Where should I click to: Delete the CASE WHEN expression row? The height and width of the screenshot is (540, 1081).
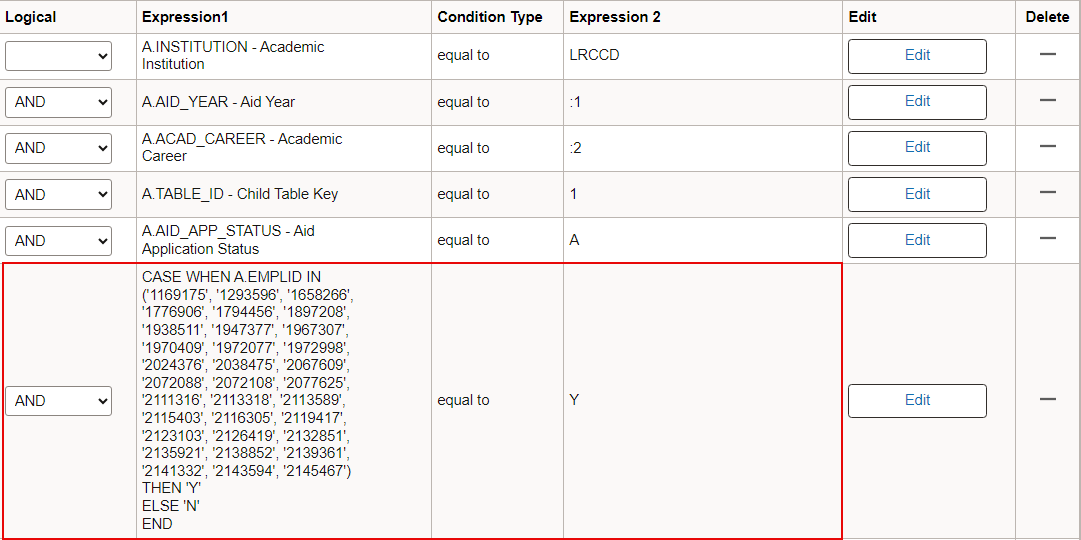pos(1048,400)
